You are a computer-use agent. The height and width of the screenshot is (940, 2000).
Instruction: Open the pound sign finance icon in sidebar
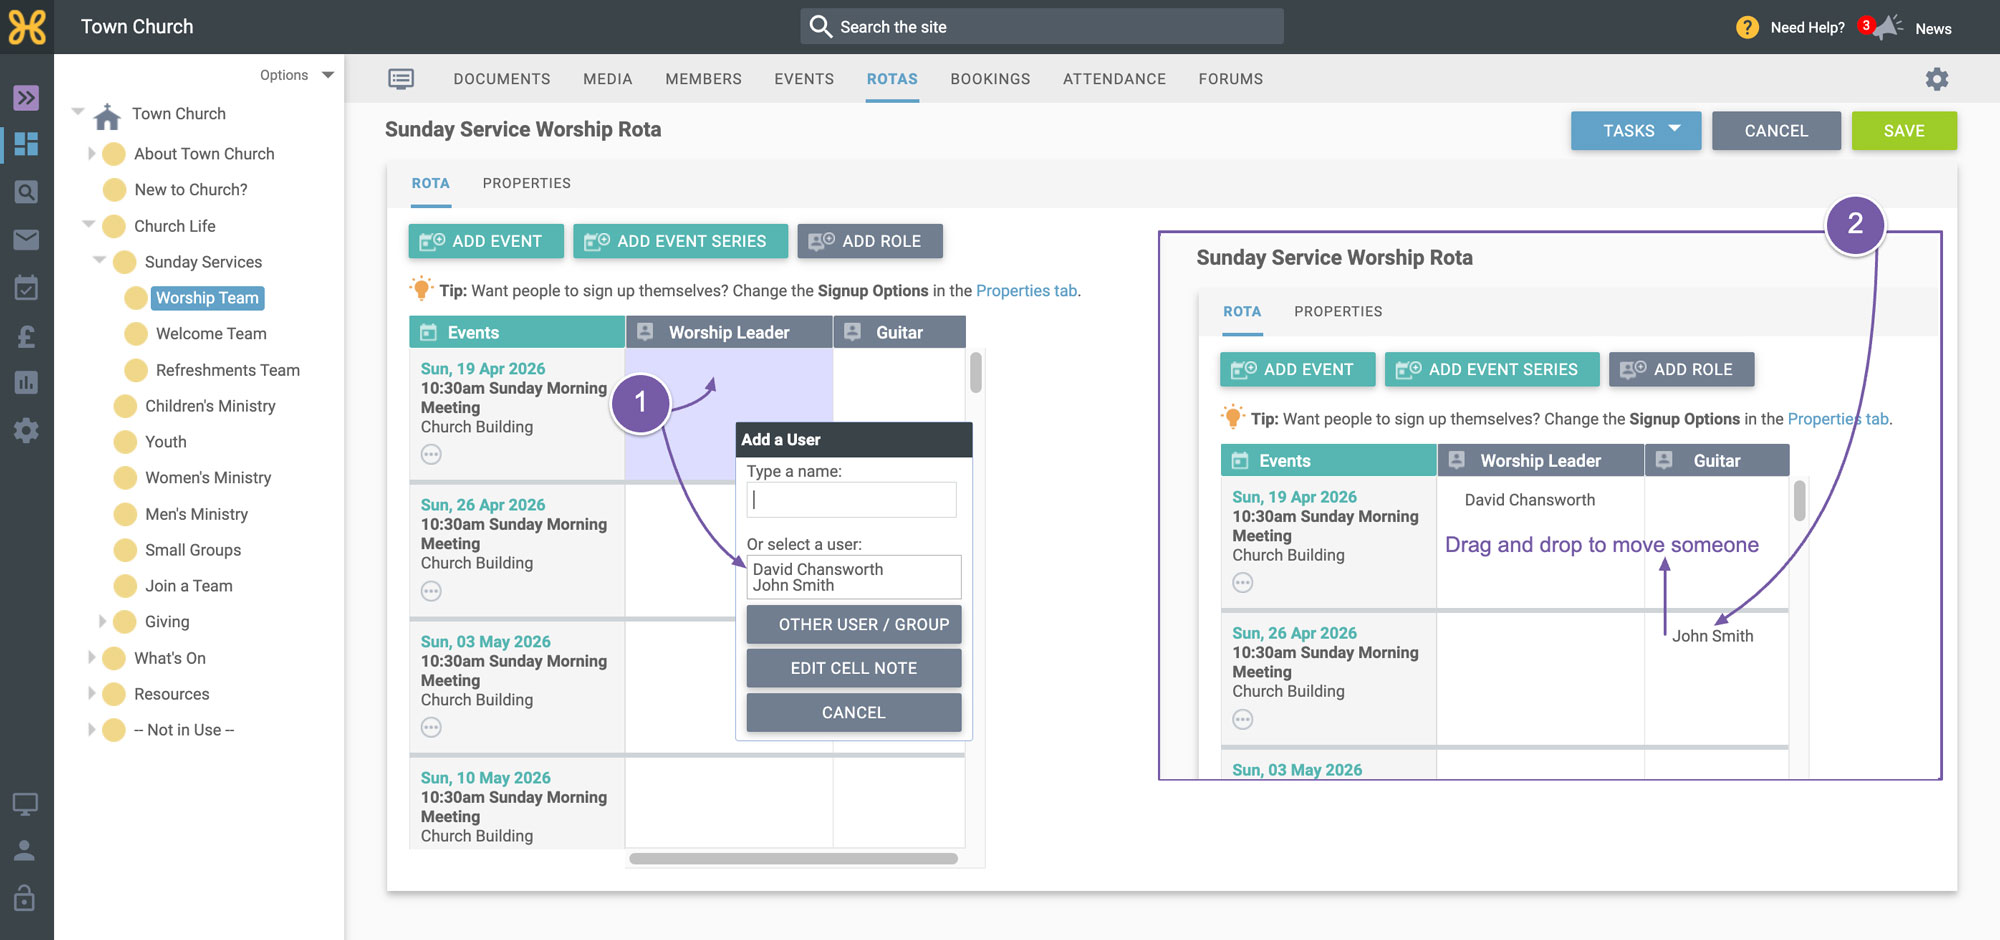pyautogui.click(x=26, y=336)
